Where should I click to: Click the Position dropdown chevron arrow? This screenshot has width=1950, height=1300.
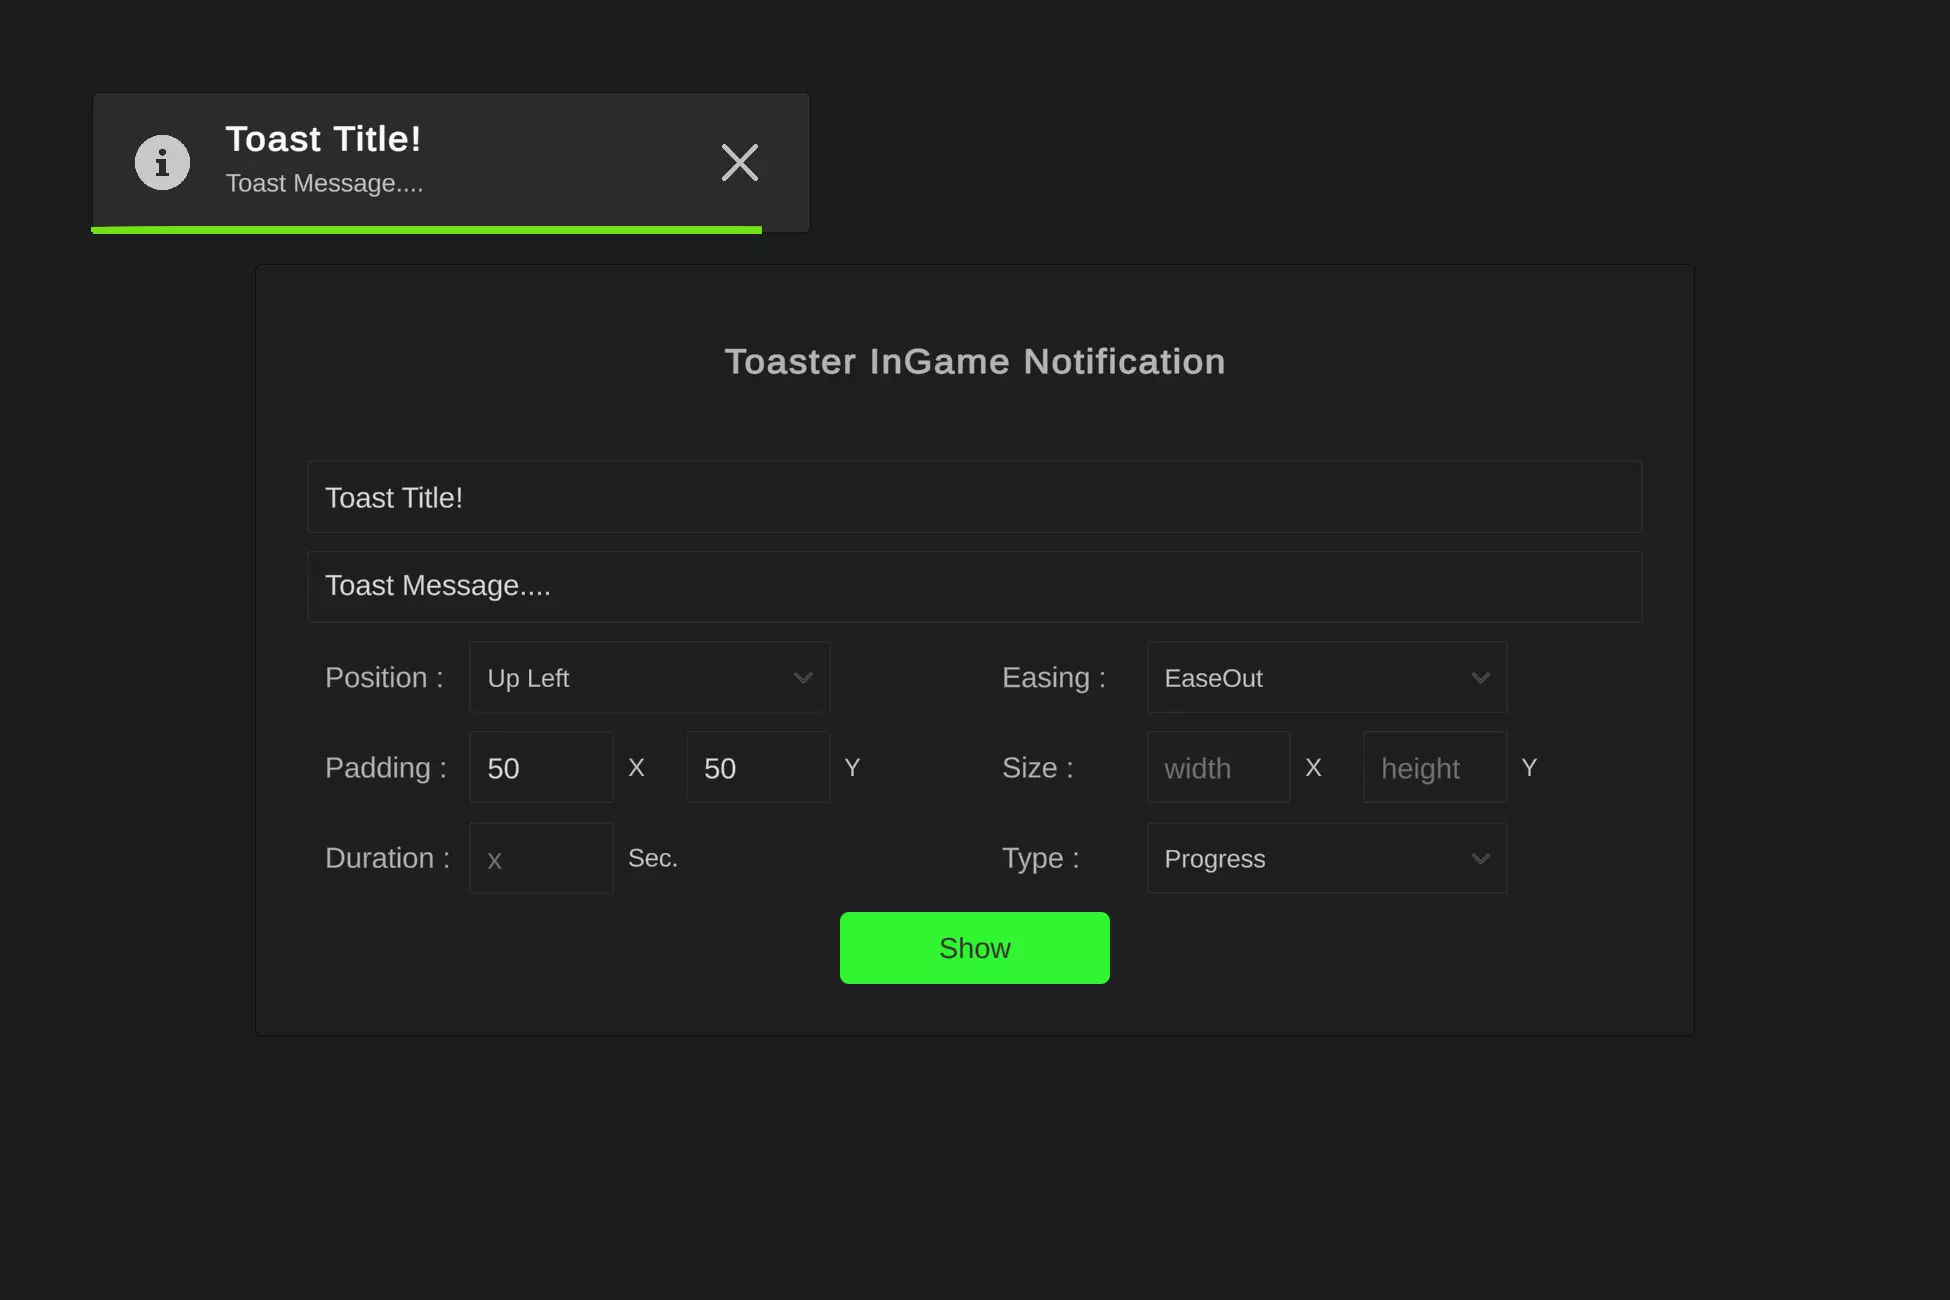point(802,677)
